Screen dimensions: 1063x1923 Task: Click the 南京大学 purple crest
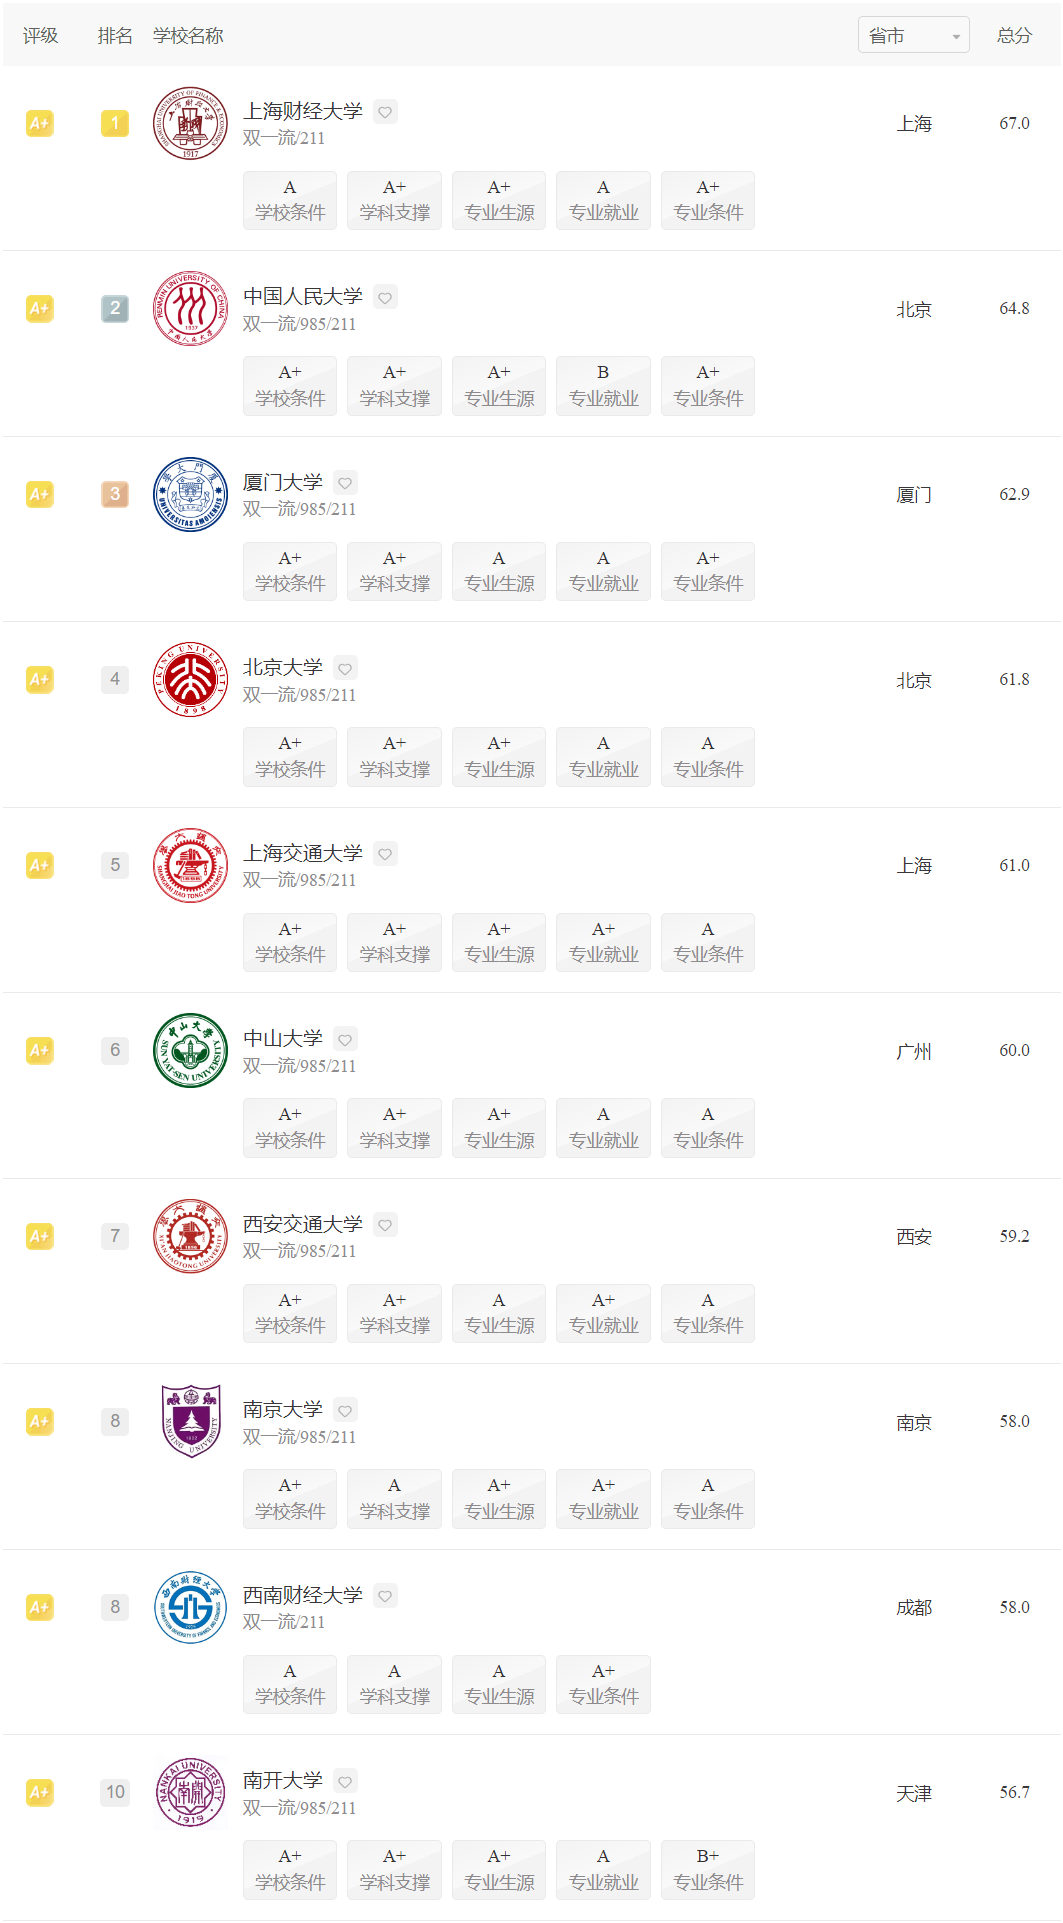pyautogui.click(x=190, y=1421)
